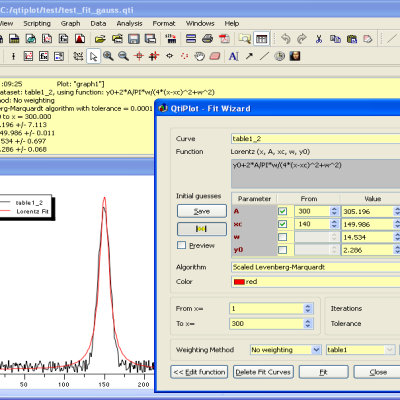This screenshot has width=400, height=400.
Task: Open the Help menu
Action: point(232,23)
